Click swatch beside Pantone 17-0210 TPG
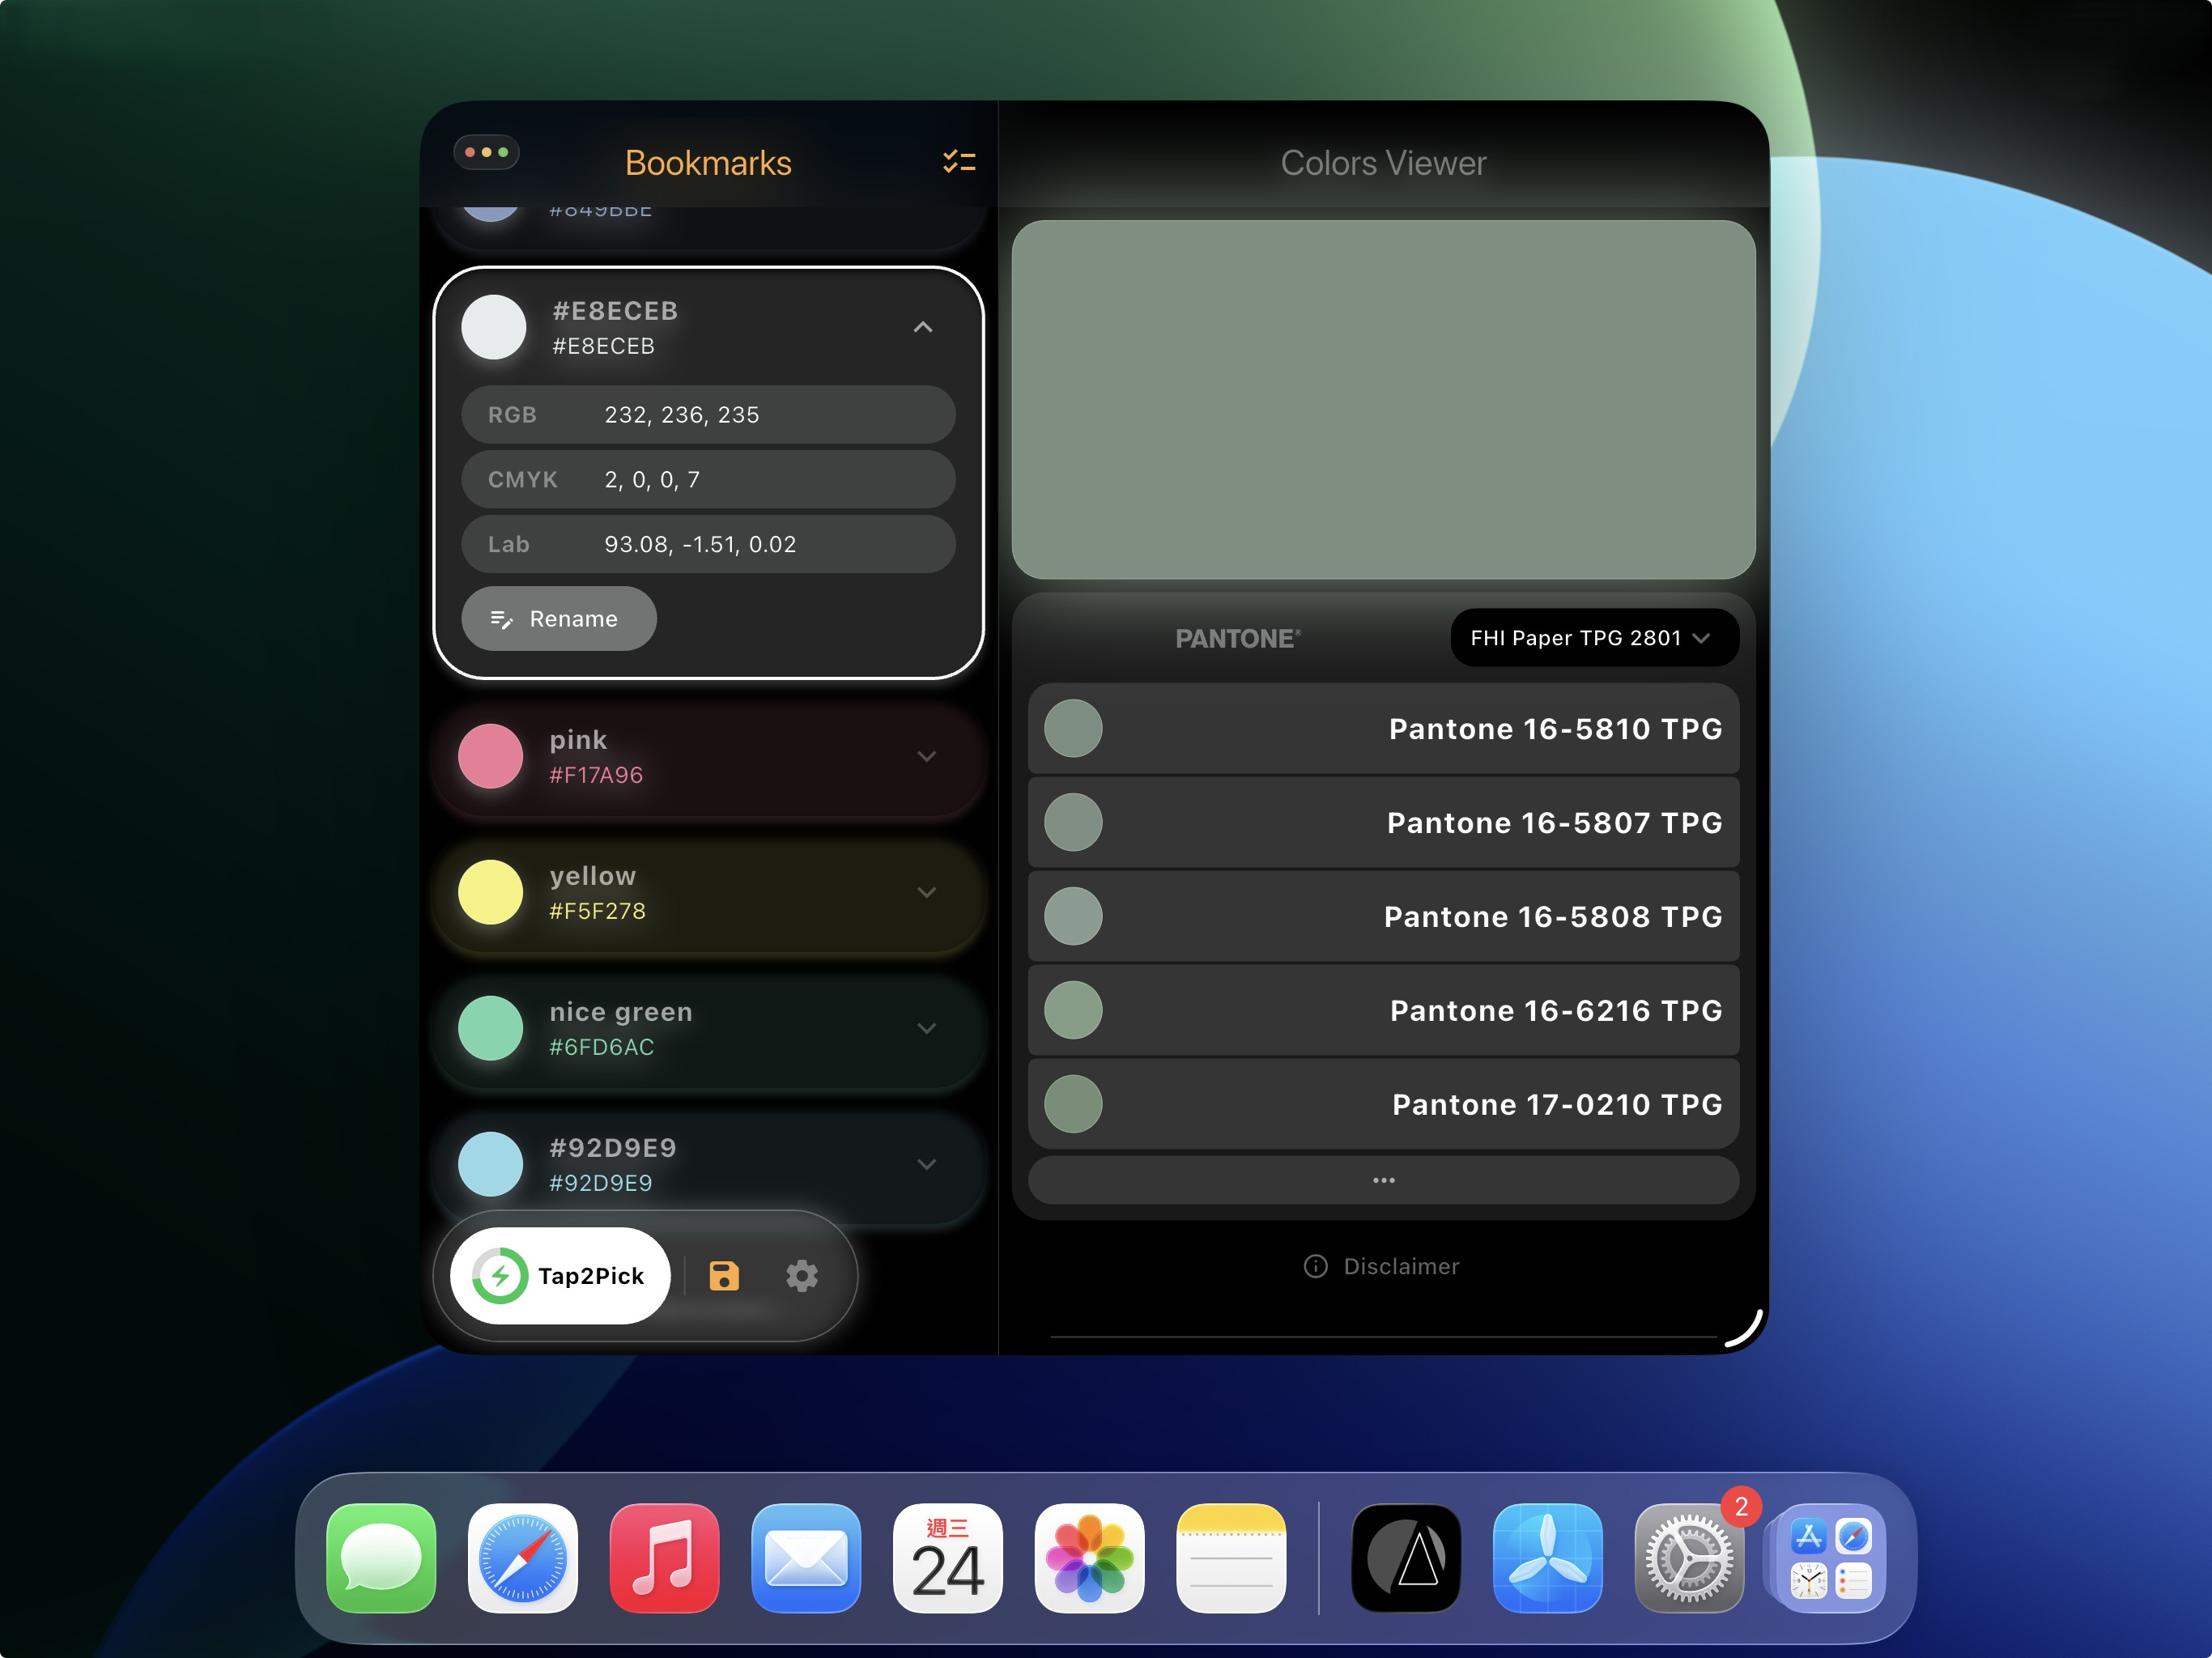Screen dimensions: 2212x1658 [x=1074, y=1104]
